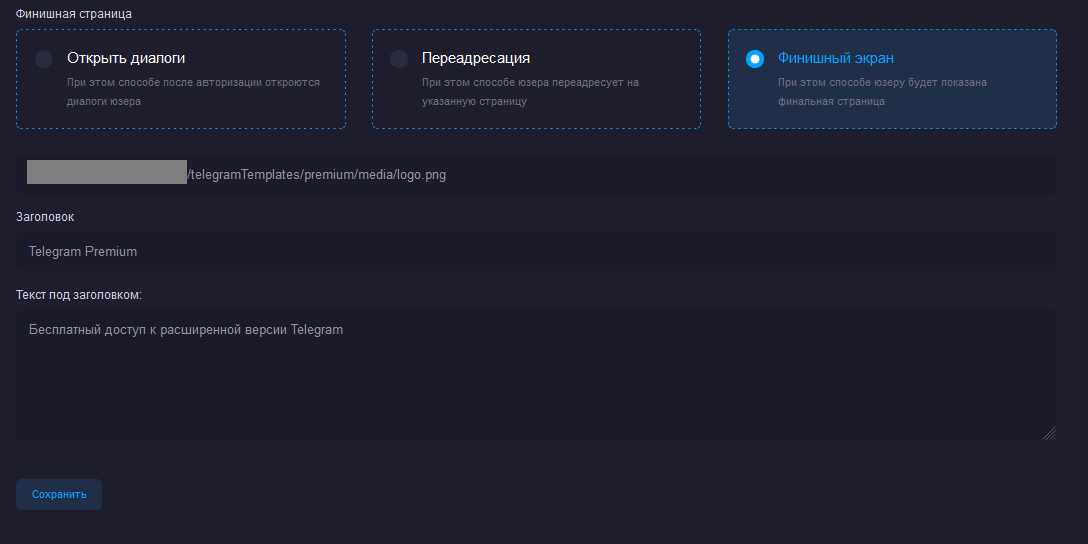Focus the logo.png image path field
Viewport: 1088px width, 544px height.
point(700,174)
